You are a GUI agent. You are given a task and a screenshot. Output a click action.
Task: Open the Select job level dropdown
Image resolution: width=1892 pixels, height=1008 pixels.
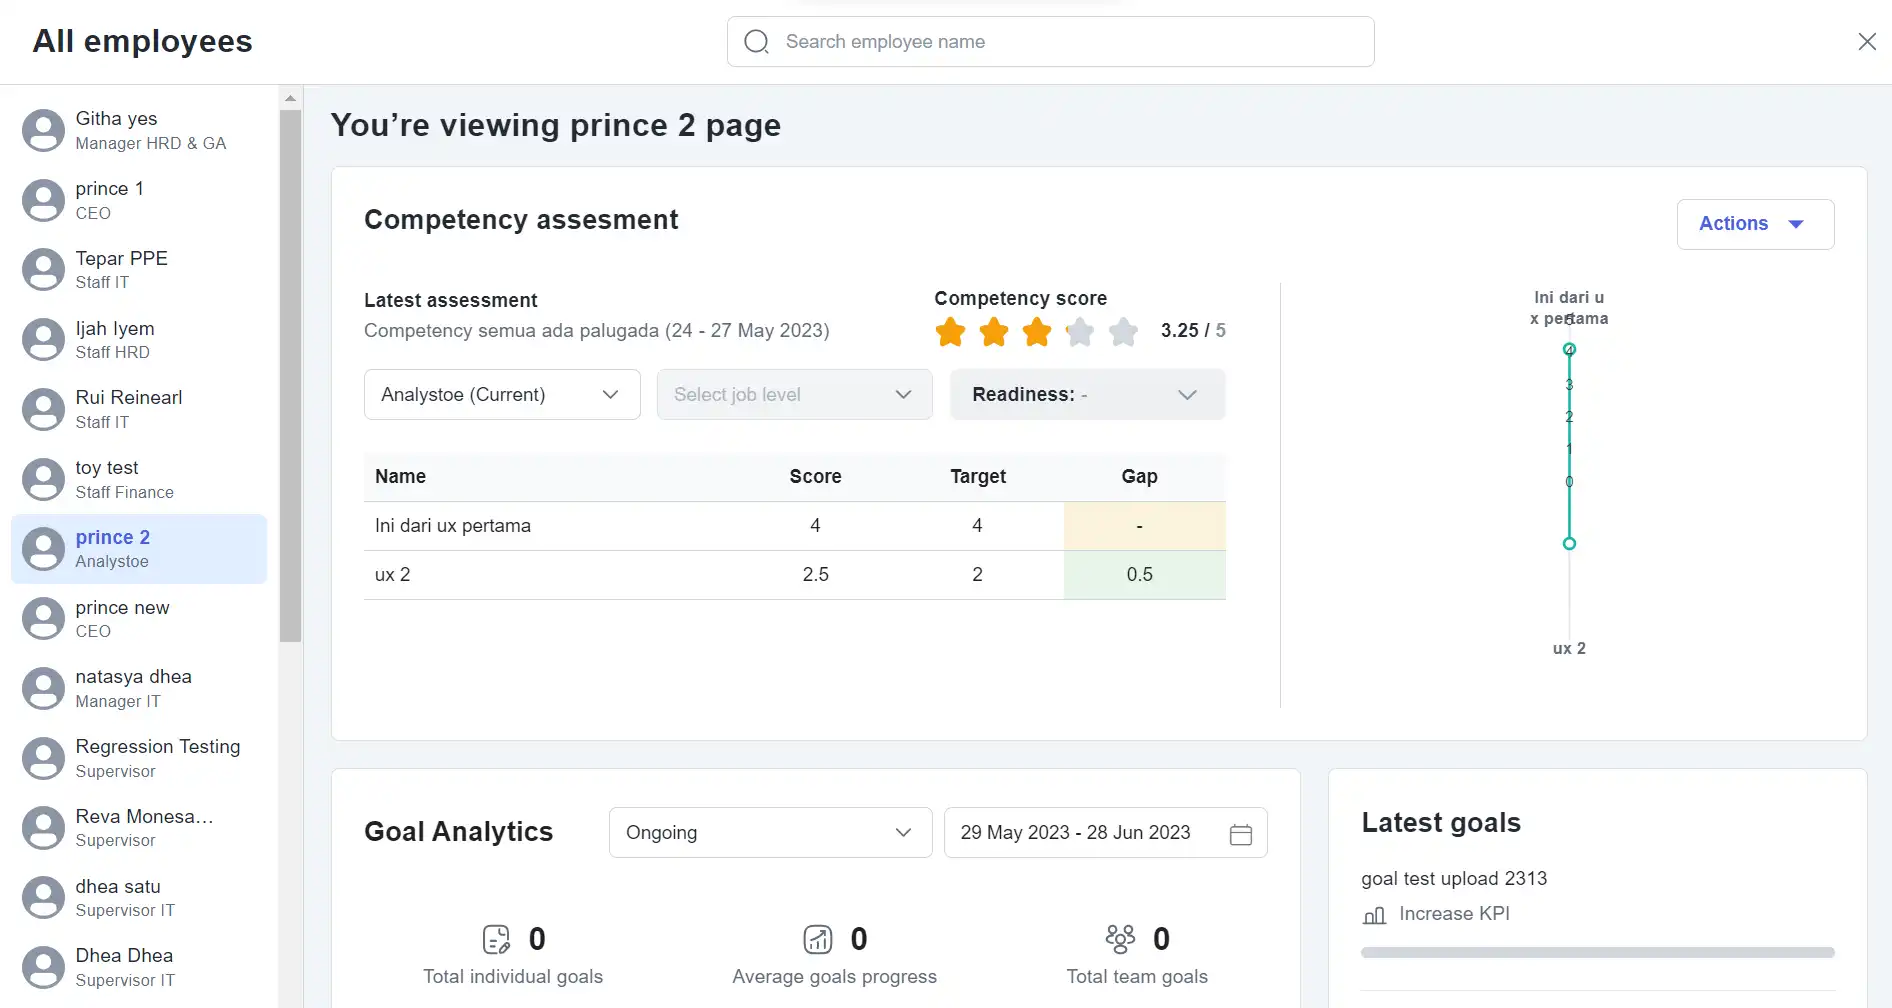[794, 395]
